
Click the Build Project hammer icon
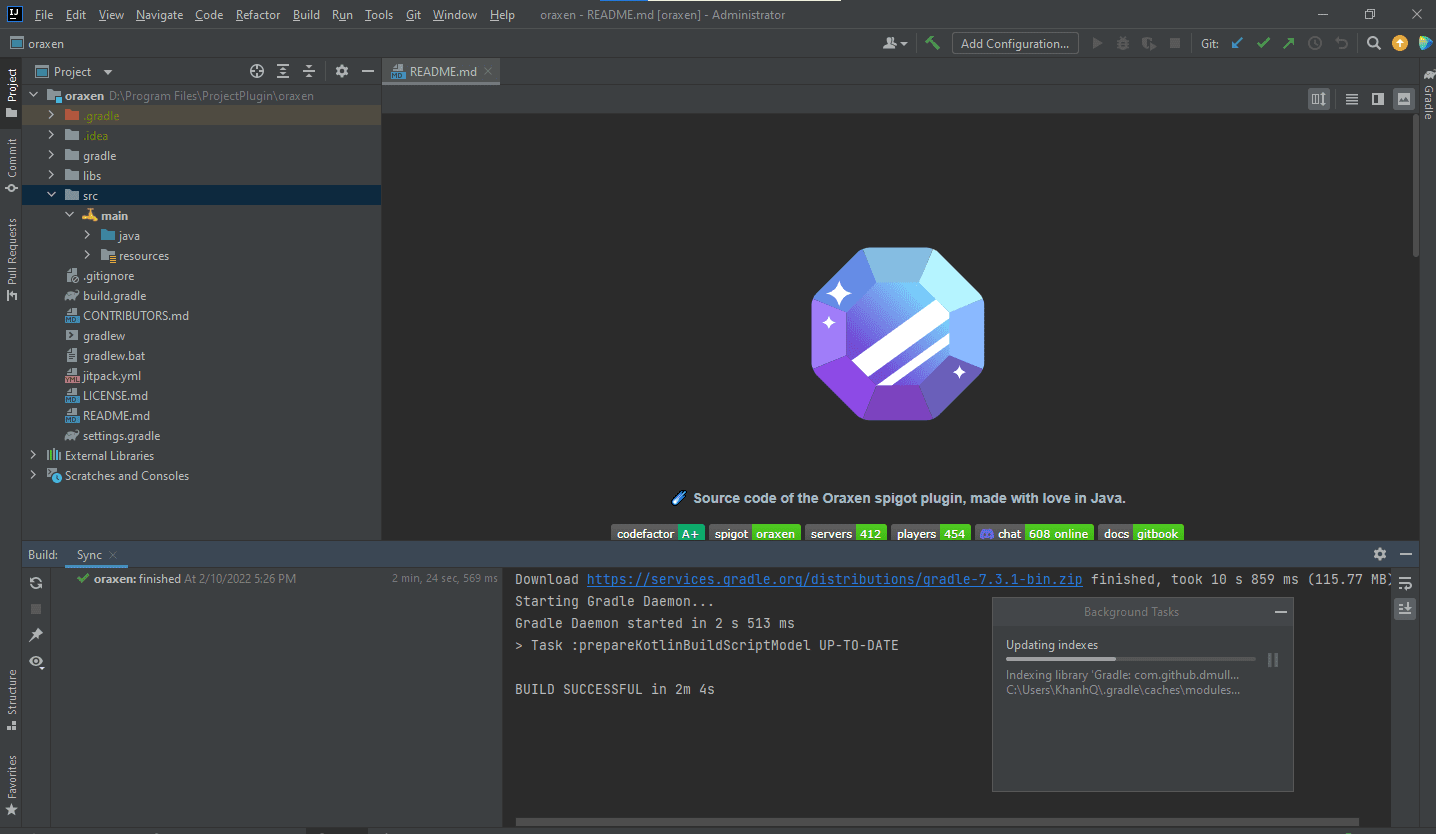[932, 43]
